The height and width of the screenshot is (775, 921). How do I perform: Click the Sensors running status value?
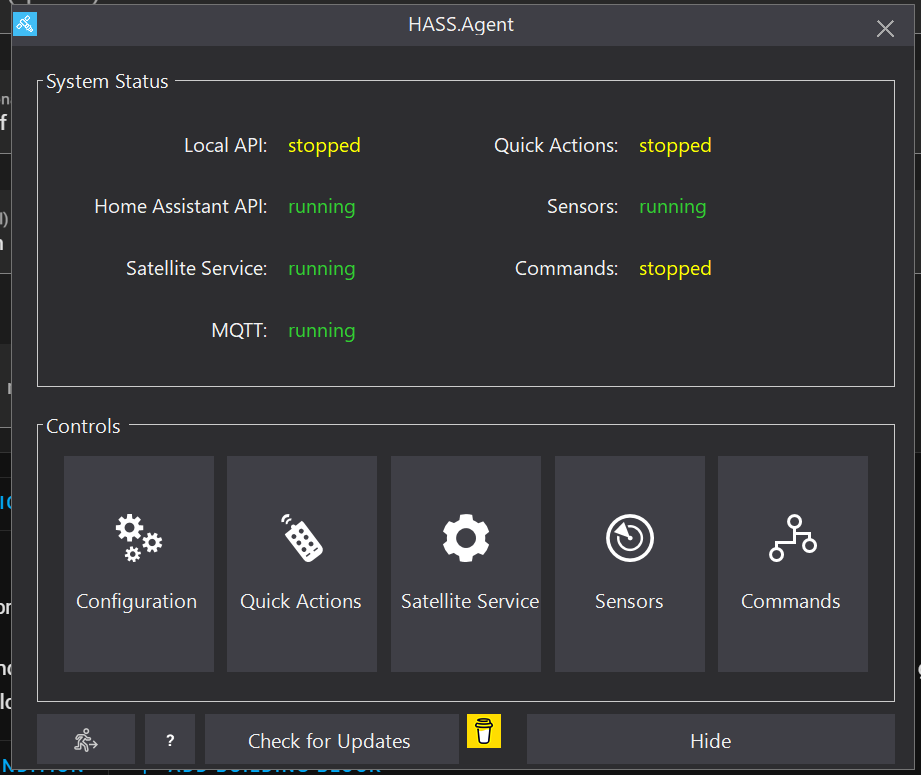(x=673, y=207)
